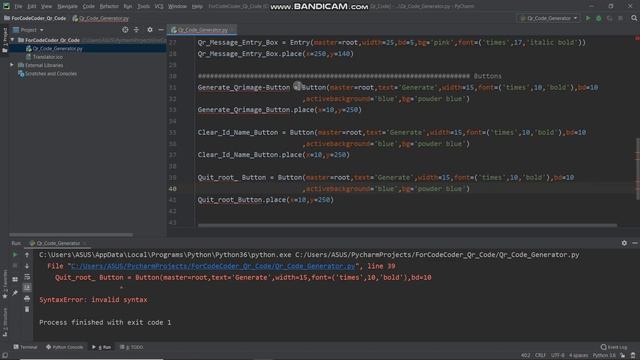The image size is (640, 360).
Task: Toggle tool window buttons at the bottom-left corner
Action: pos(4,356)
